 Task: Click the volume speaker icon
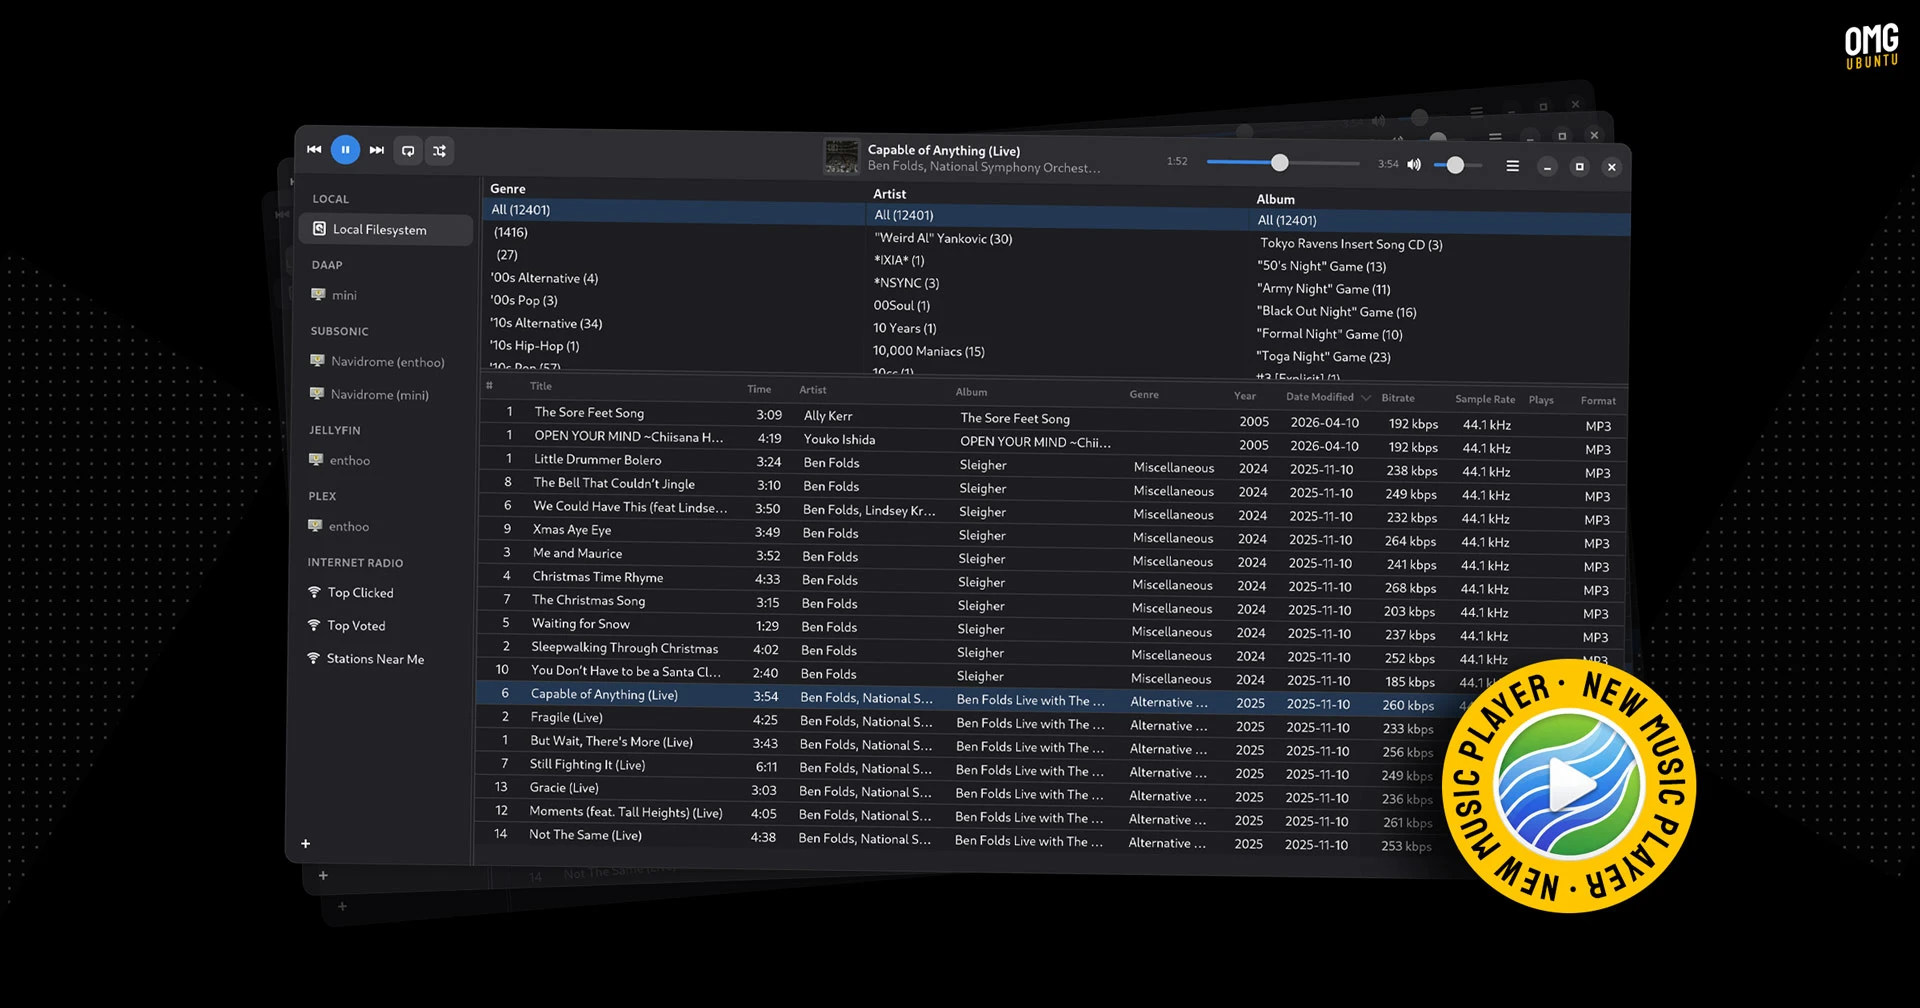point(1414,164)
